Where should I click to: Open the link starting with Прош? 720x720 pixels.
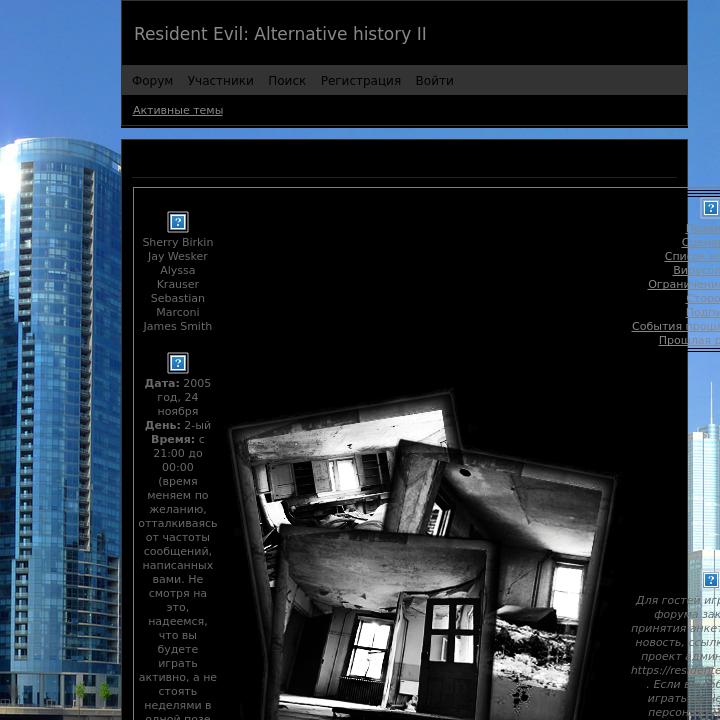[x=689, y=340]
